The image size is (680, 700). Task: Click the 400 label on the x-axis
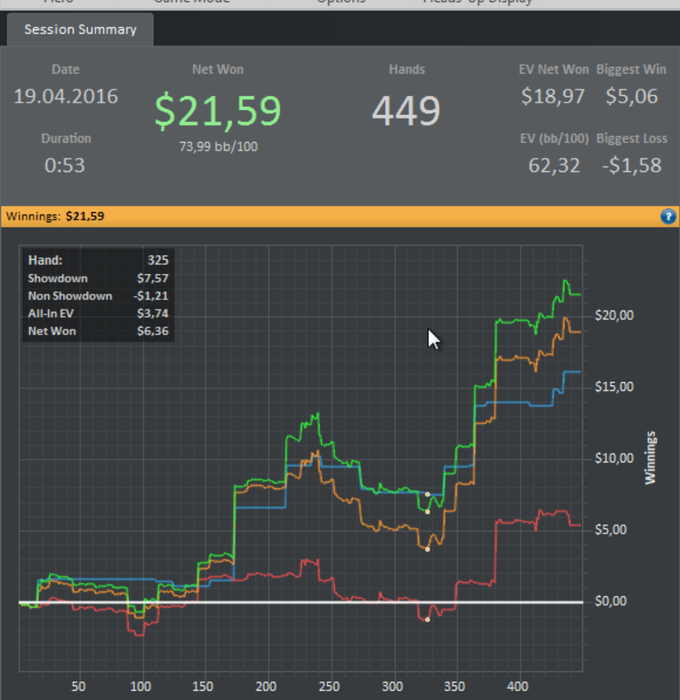pos(517,686)
